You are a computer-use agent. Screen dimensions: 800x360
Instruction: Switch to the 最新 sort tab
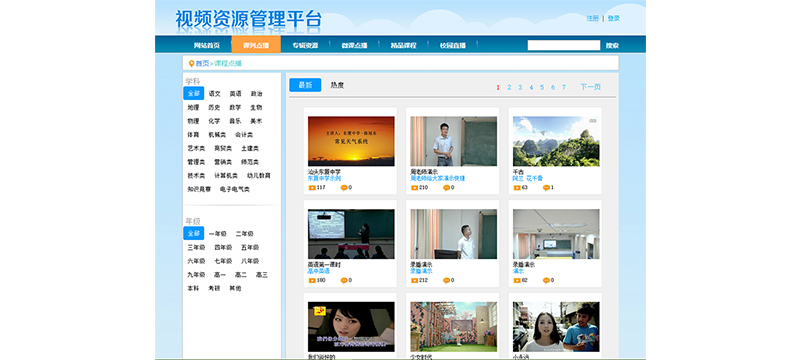[305, 85]
